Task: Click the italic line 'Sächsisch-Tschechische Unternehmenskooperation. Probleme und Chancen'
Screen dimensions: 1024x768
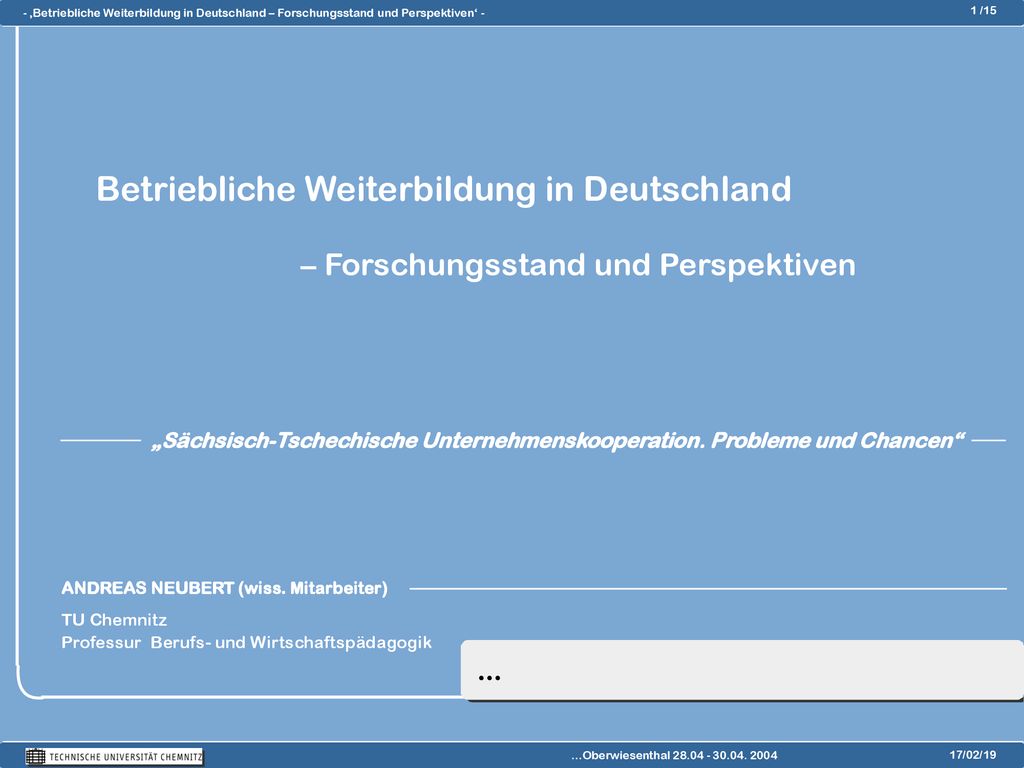Action: (558, 441)
